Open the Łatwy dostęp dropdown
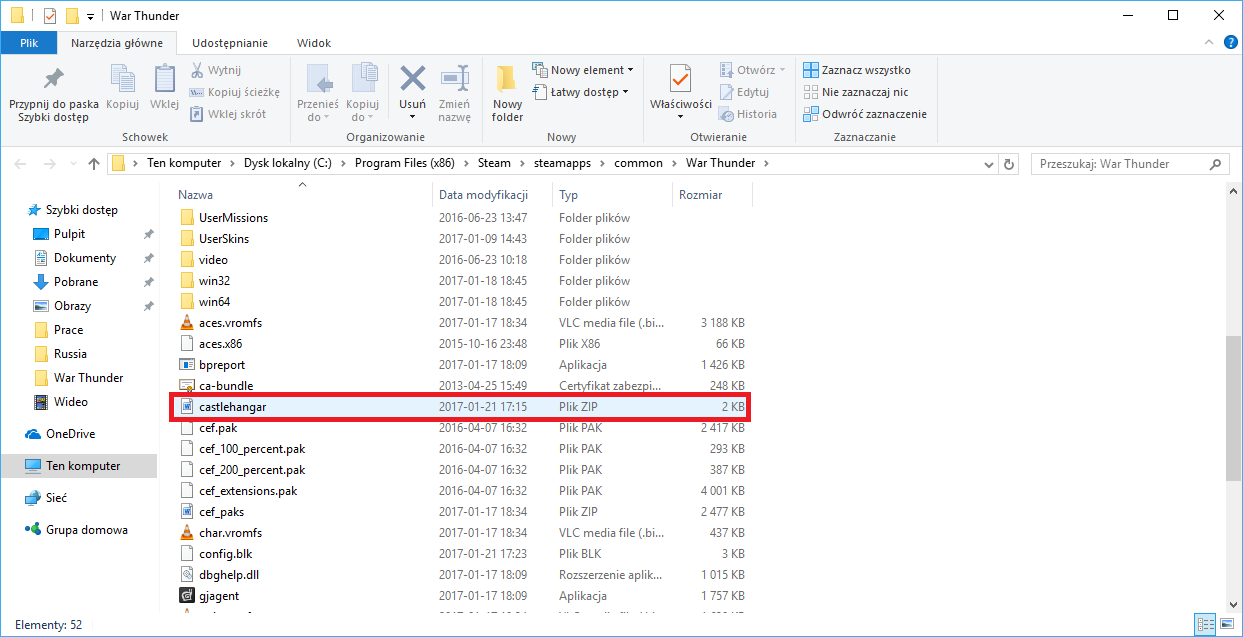 pyautogui.click(x=580, y=92)
